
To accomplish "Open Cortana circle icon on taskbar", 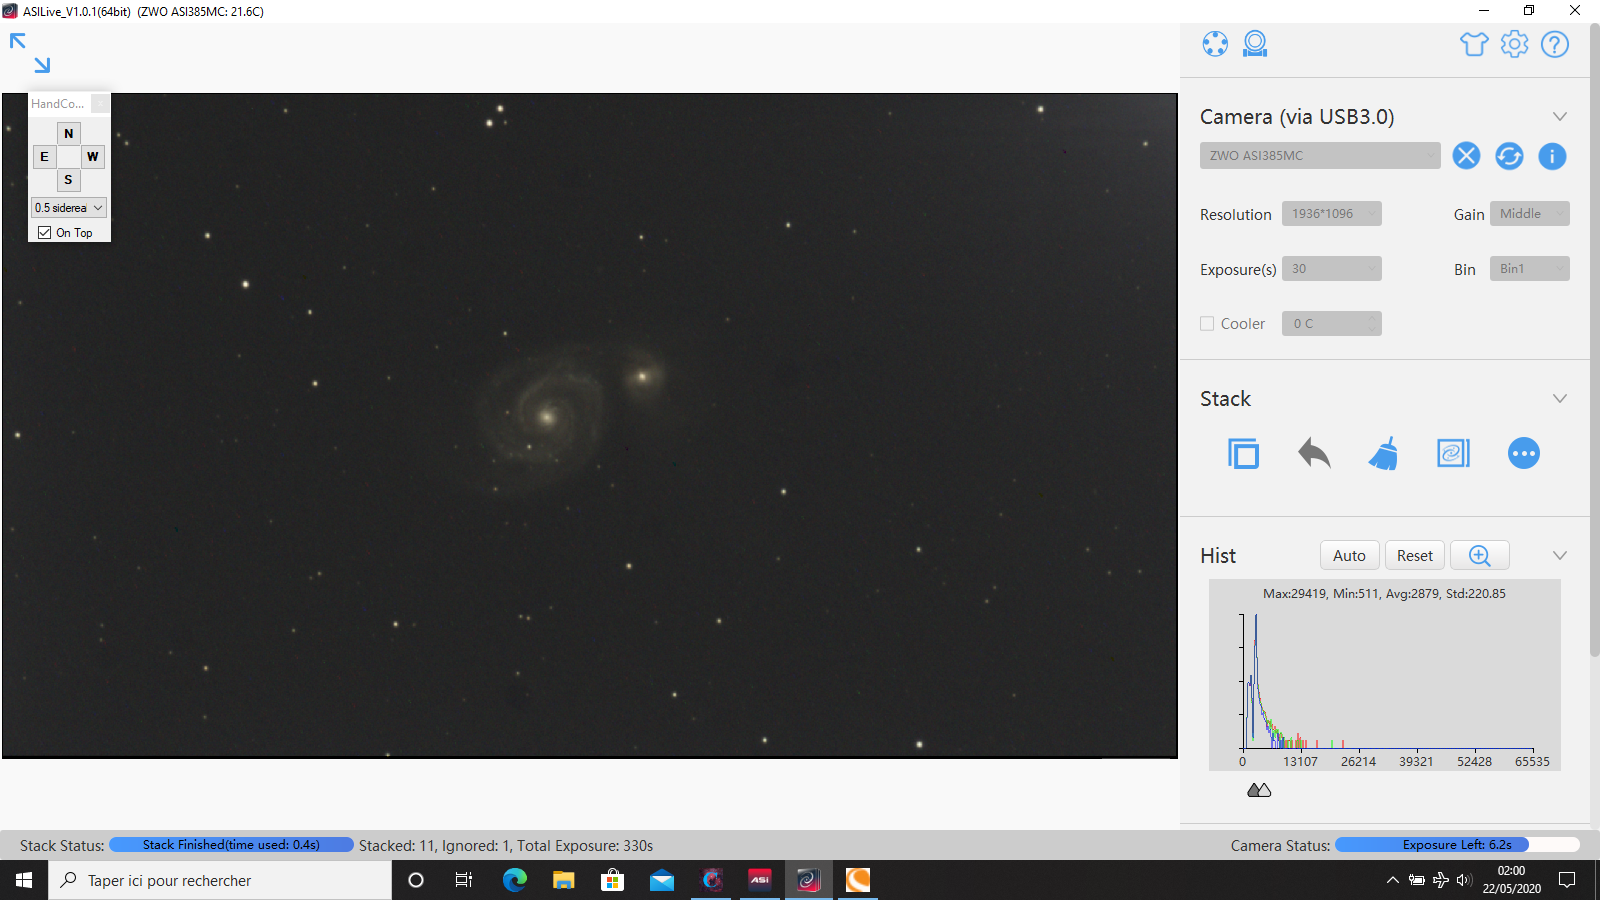I will click(416, 880).
